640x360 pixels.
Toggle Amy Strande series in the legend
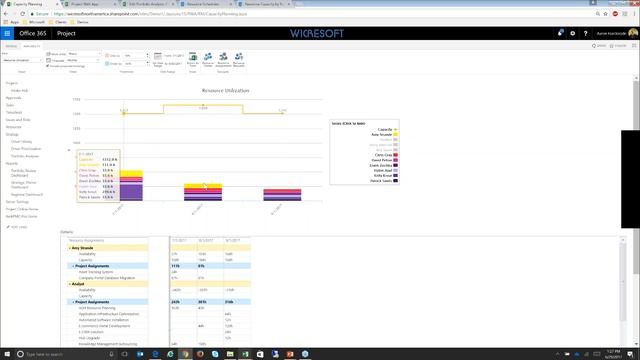(x=384, y=134)
